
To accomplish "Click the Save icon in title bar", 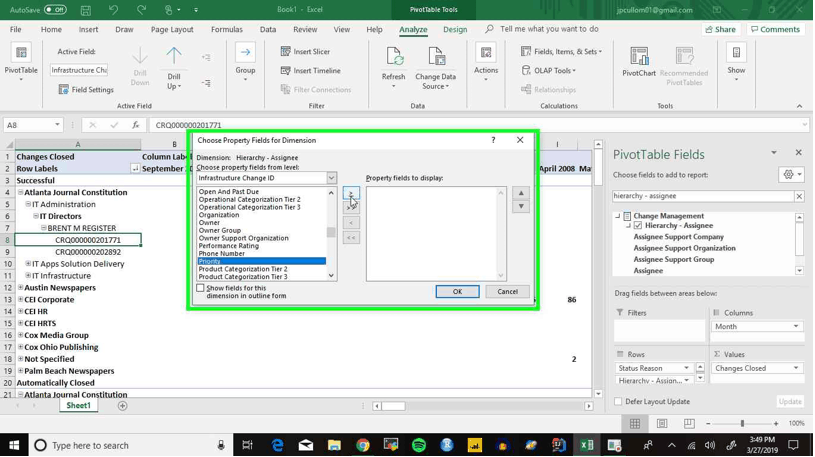I will point(85,10).
